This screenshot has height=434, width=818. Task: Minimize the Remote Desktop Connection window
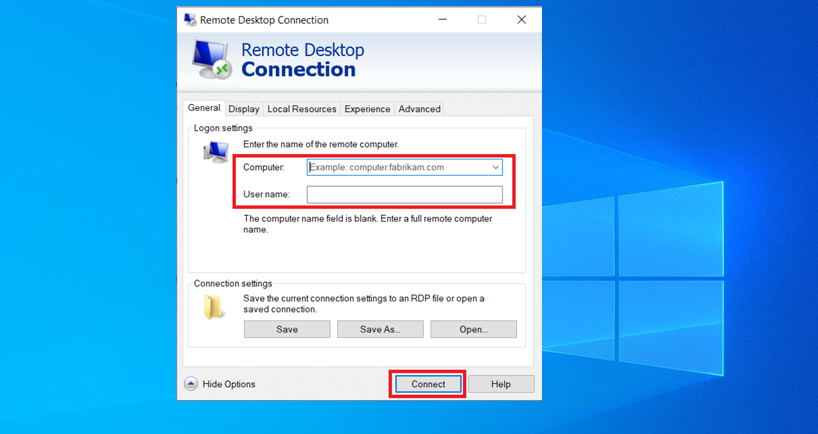pos(442,20)
